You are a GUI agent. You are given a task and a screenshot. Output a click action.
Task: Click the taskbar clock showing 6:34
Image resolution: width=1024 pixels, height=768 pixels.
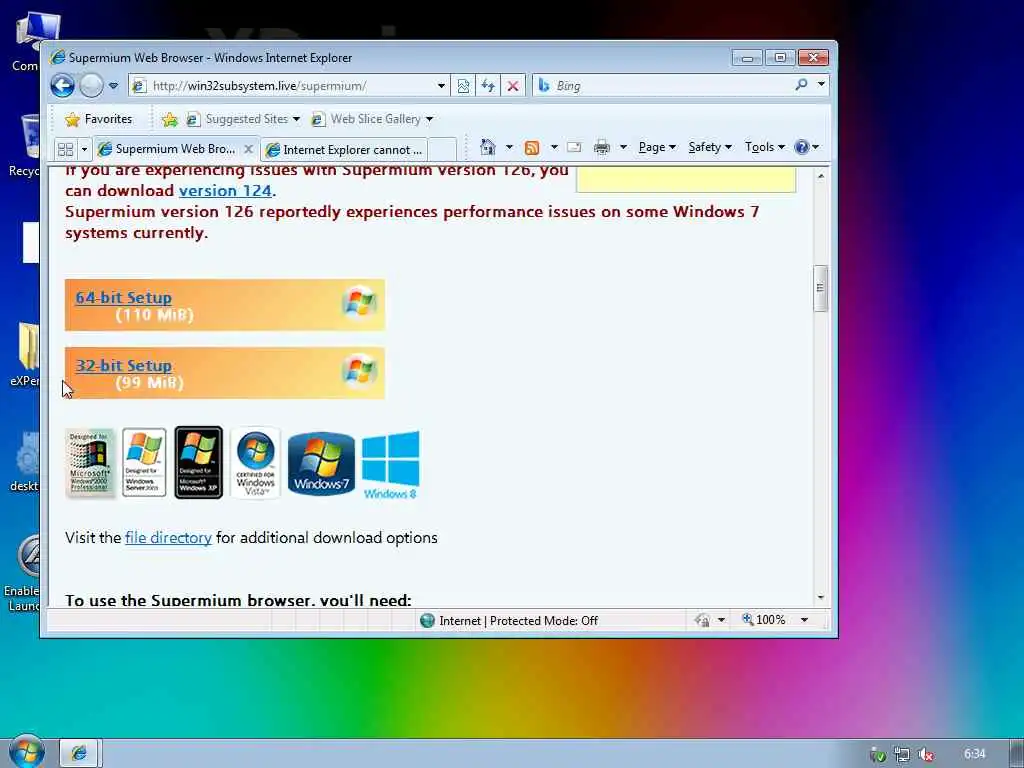975,754
